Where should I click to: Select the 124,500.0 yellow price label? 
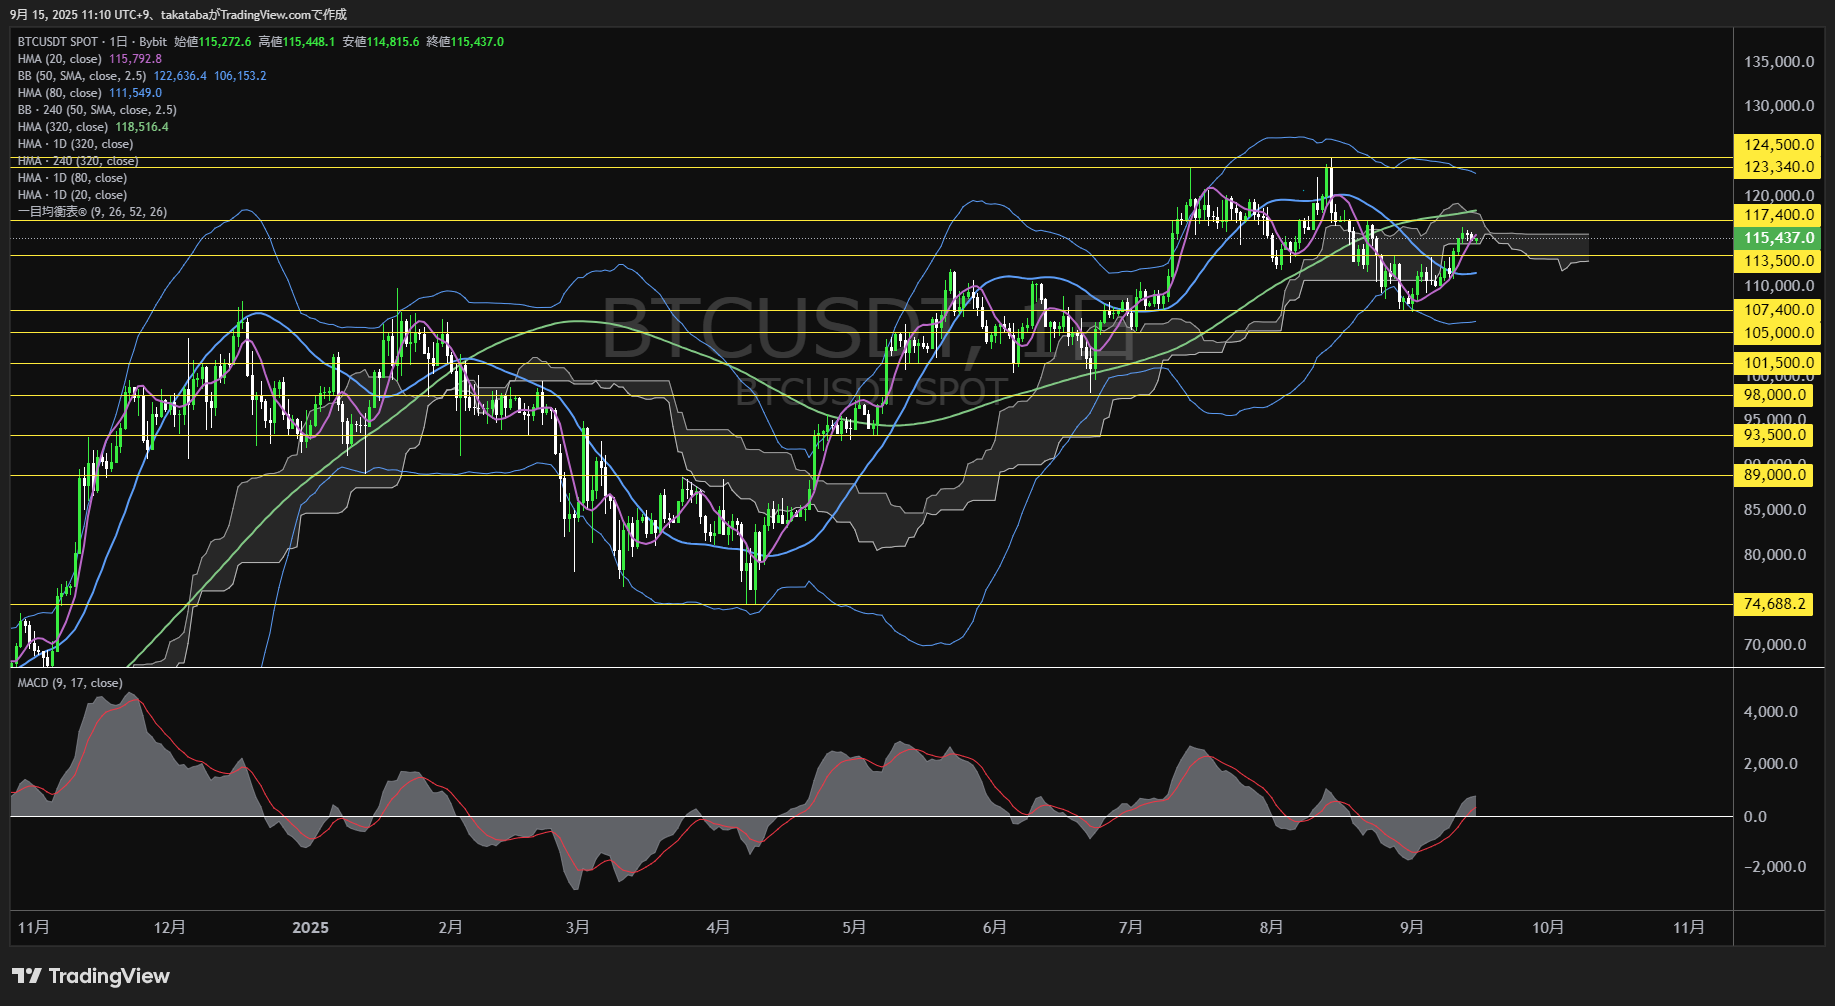[1778, 145]
